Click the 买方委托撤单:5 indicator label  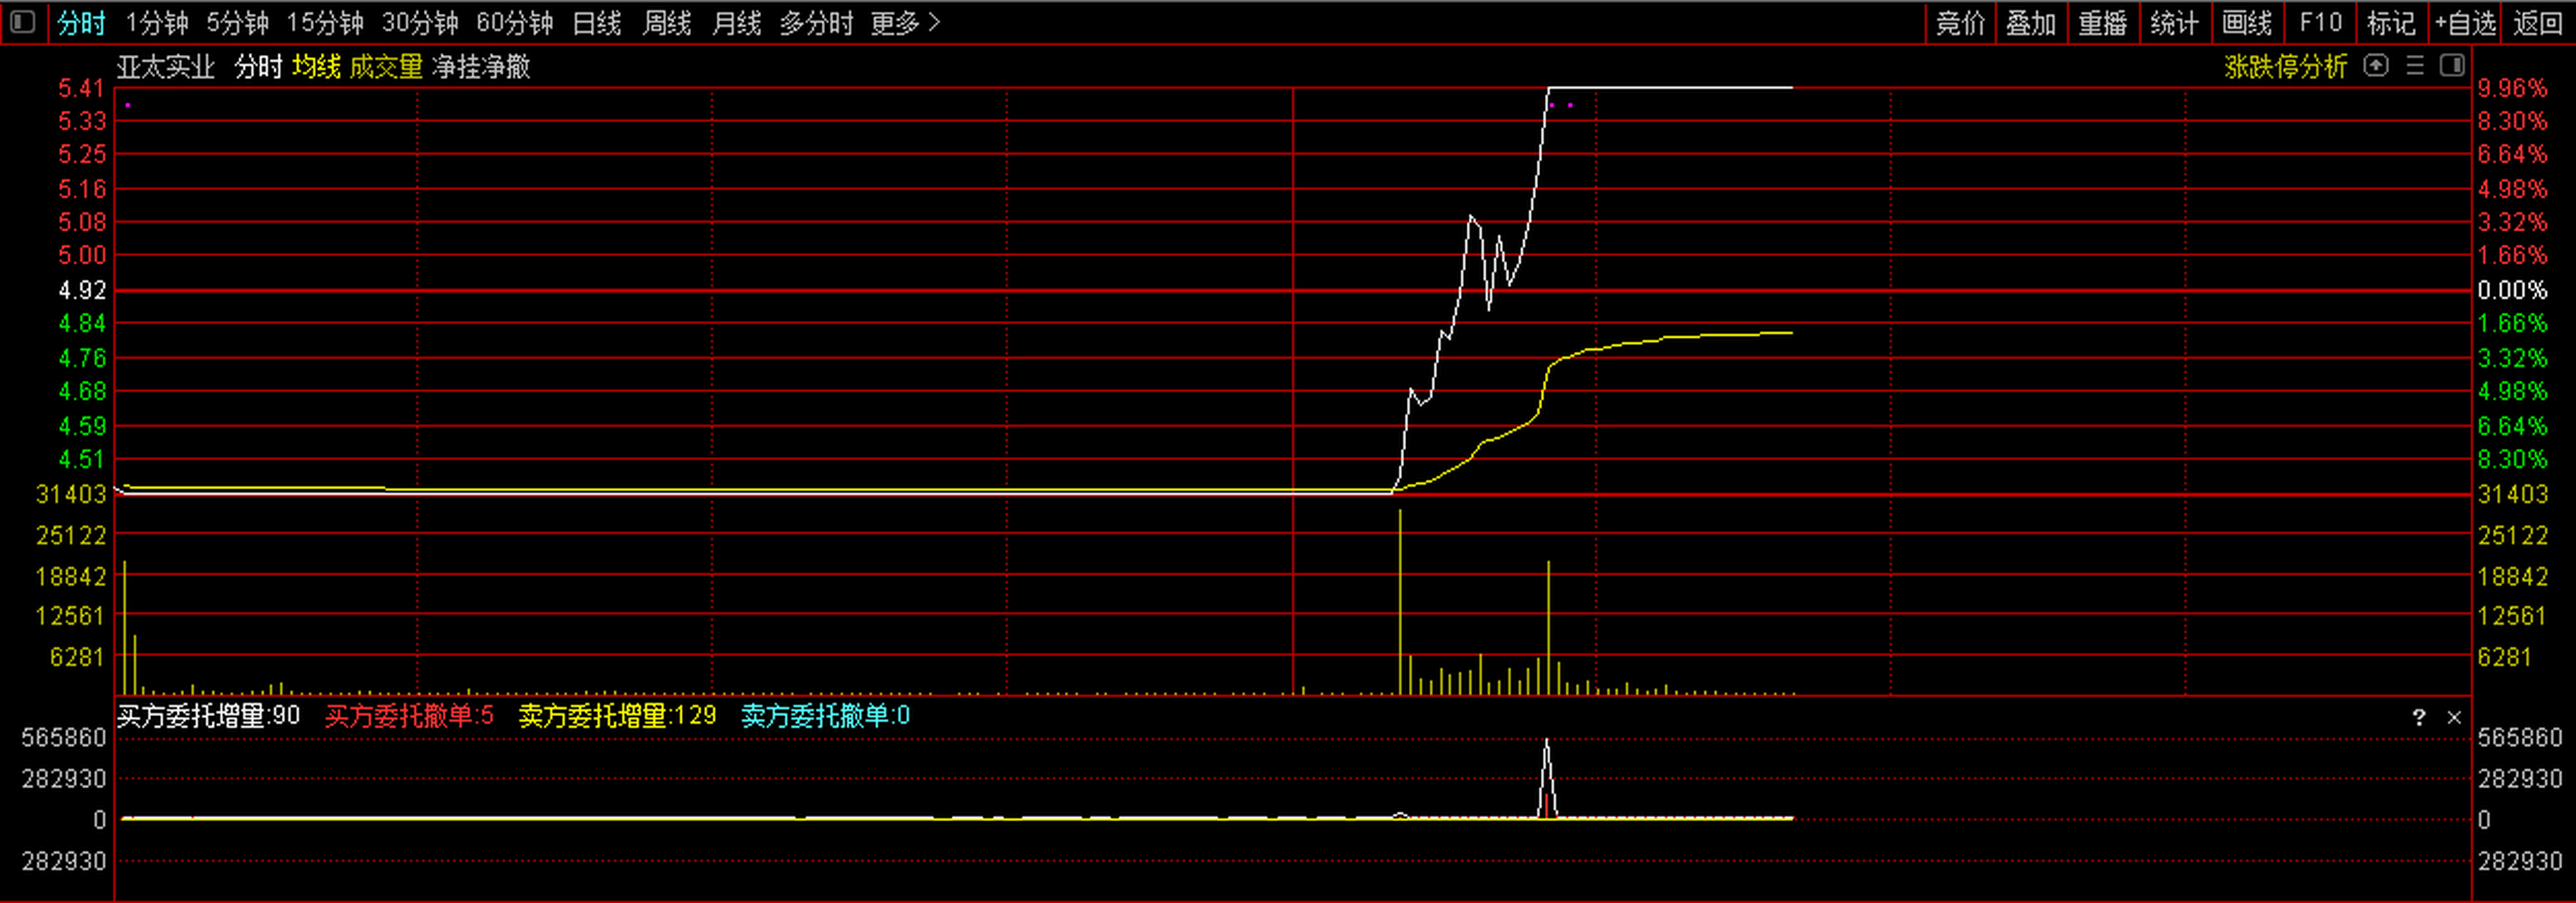[409, 716]
